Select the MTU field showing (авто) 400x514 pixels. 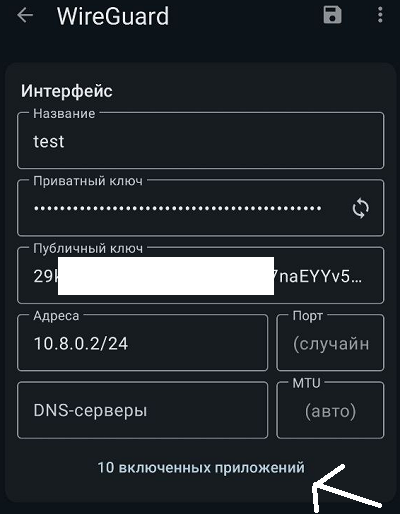[330, 410]
